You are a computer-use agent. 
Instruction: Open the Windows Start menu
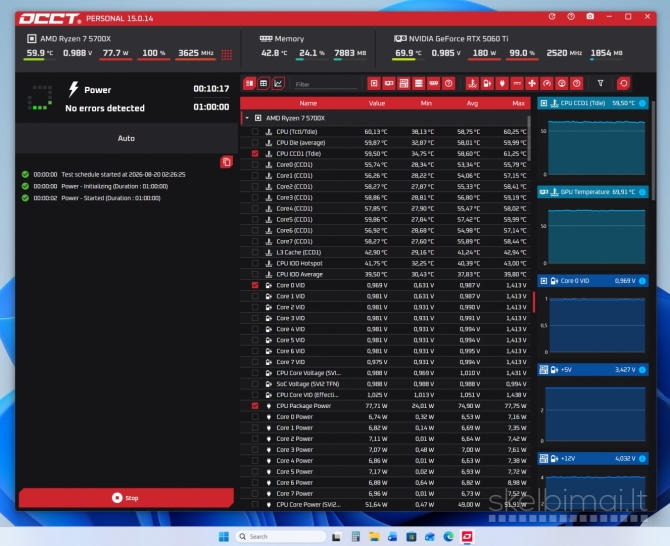(x=223, y=537)
